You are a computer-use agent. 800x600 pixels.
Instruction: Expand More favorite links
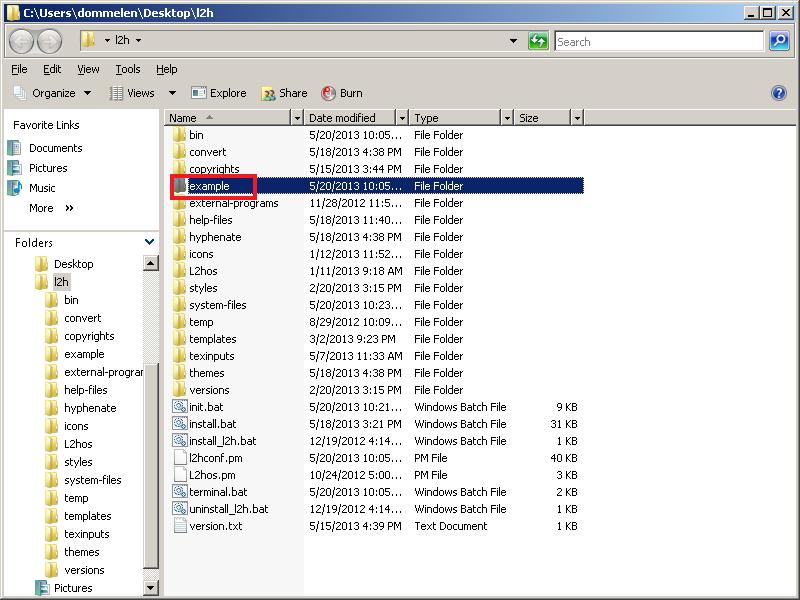pos(51,208)
